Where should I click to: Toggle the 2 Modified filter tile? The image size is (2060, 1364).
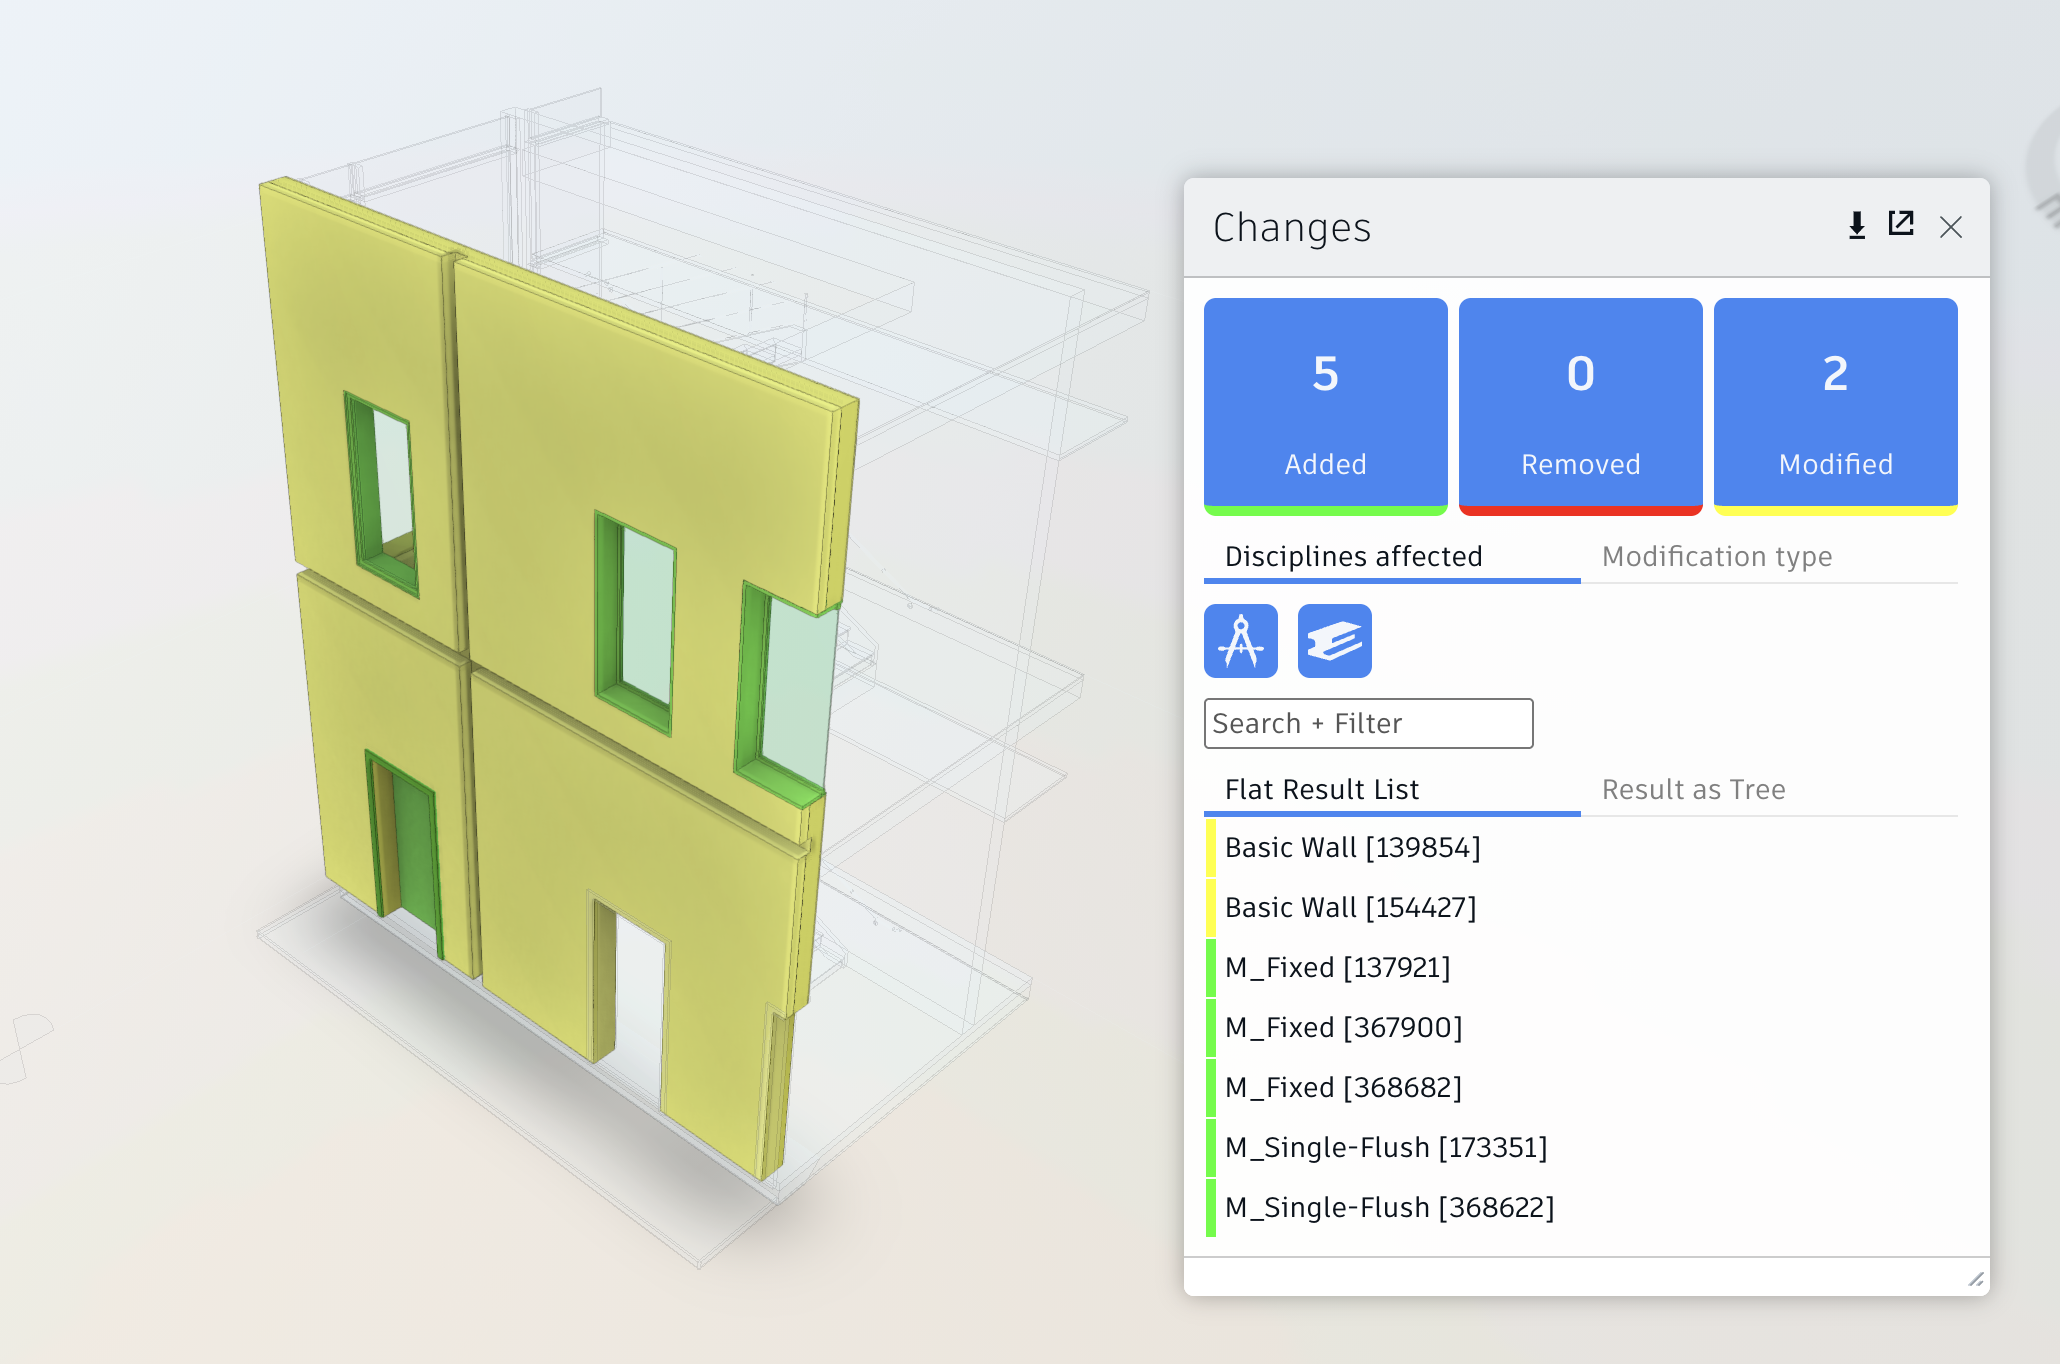coord(1835,406)
